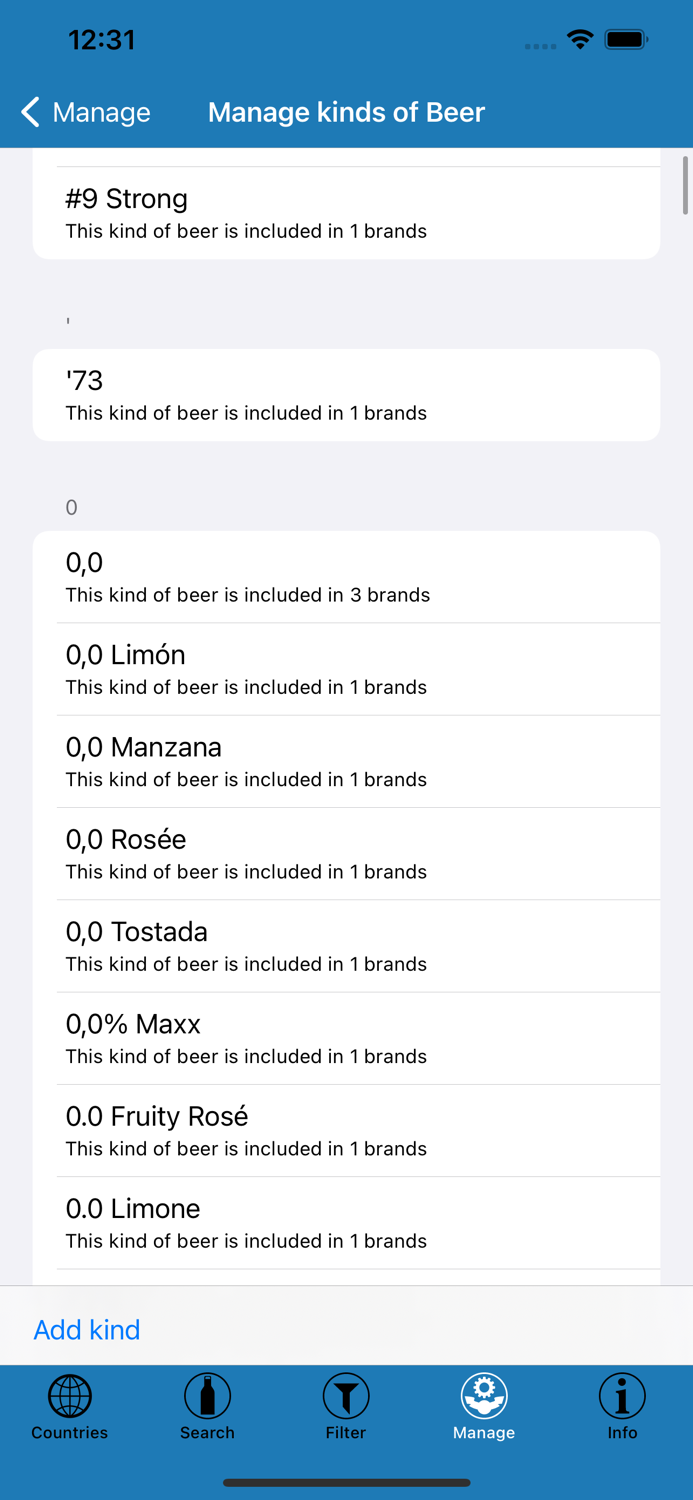The height and width of the screenshot is (1500, 693).
Task: Open the Info icon
Action: coord(622,1396)
